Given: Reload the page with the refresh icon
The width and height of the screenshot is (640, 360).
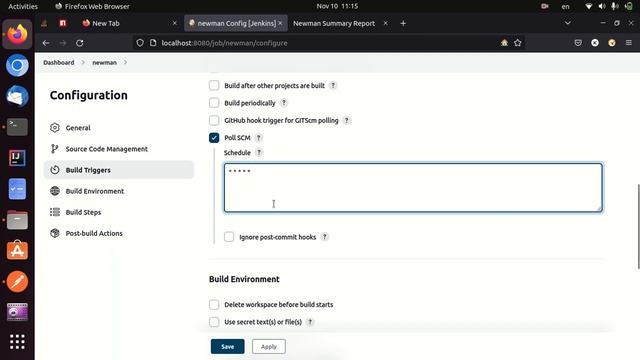Looking at the screenshot, I should point(80,43).
